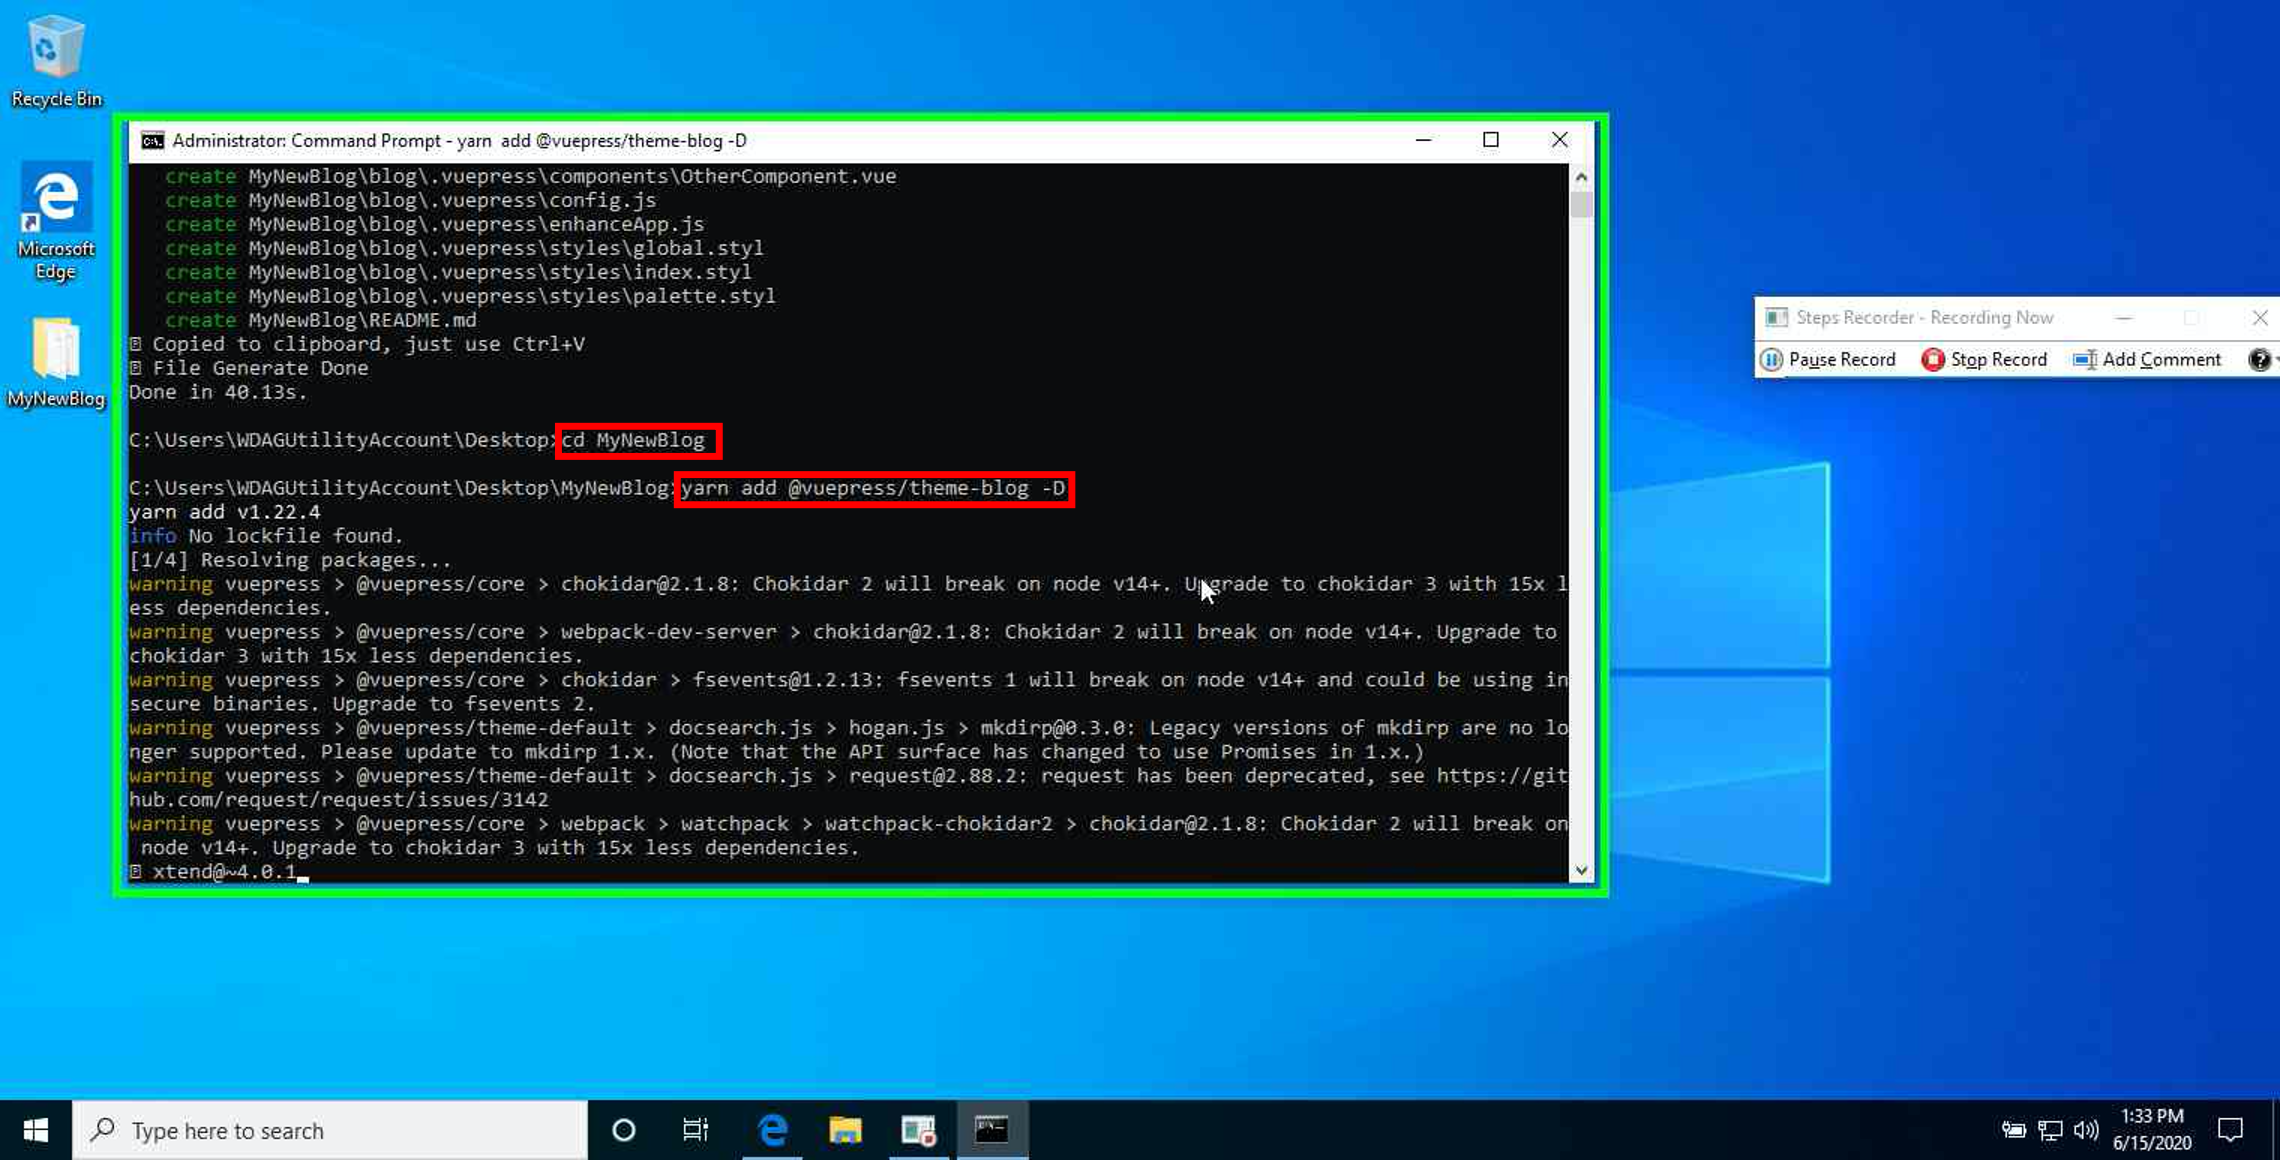
Task: Click the Type here to search box
Action: (330, 1130)
